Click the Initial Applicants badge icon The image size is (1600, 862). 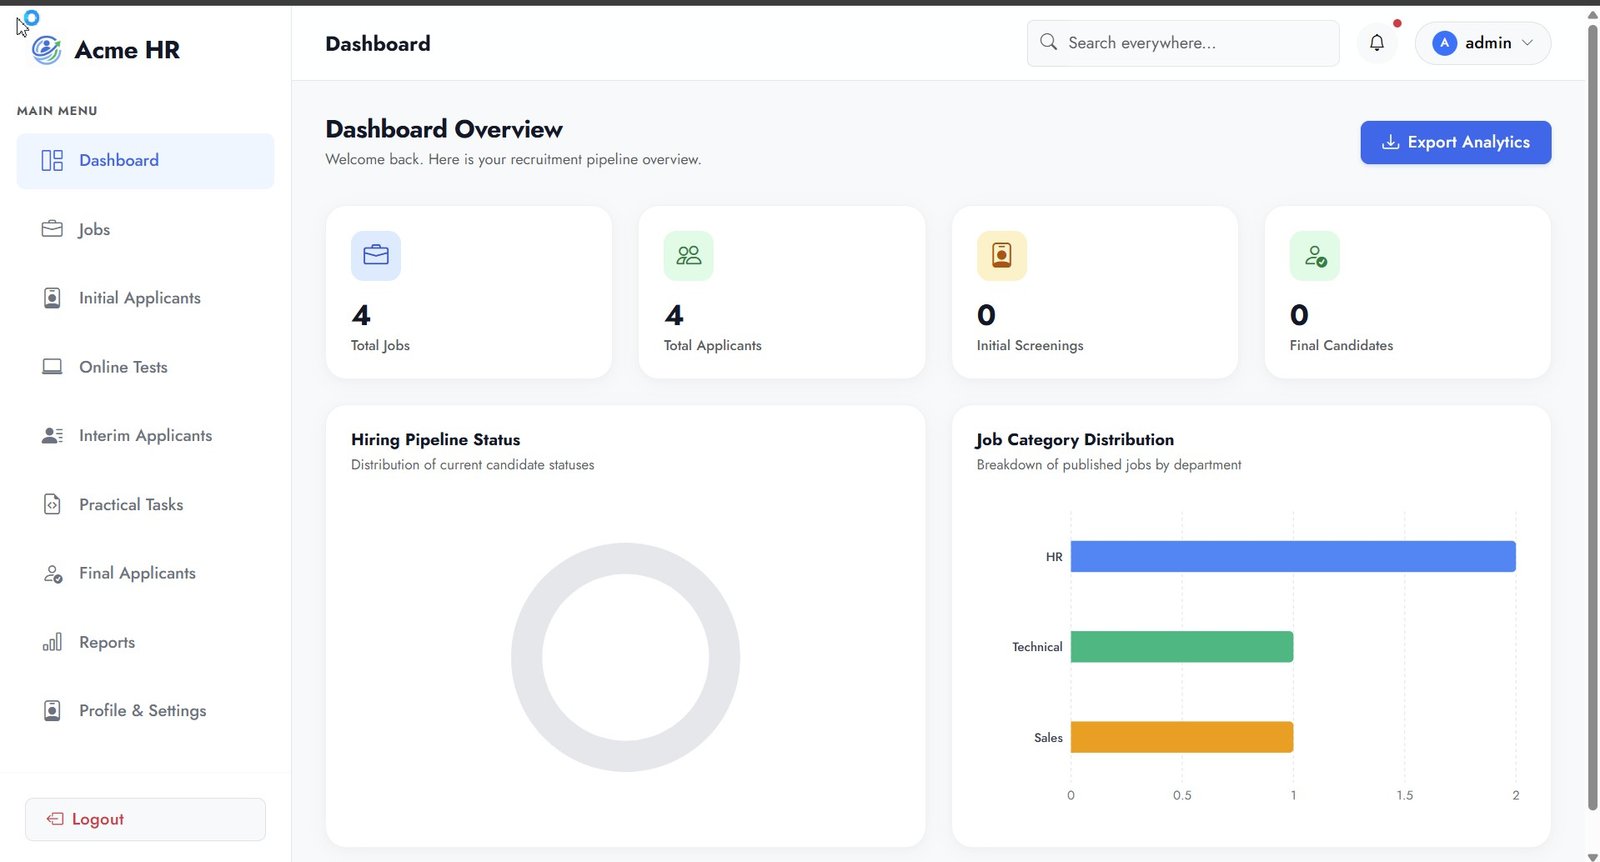[x=52, y=298]
